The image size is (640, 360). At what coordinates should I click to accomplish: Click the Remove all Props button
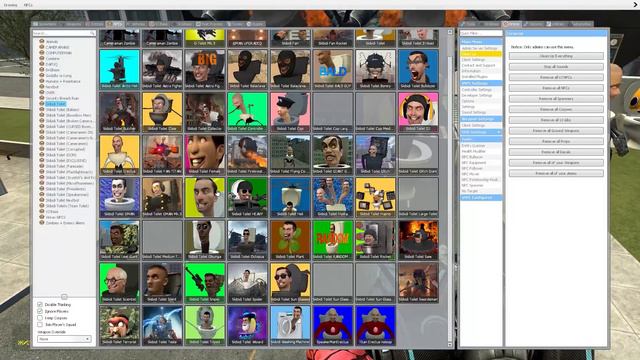pos(556,141)
